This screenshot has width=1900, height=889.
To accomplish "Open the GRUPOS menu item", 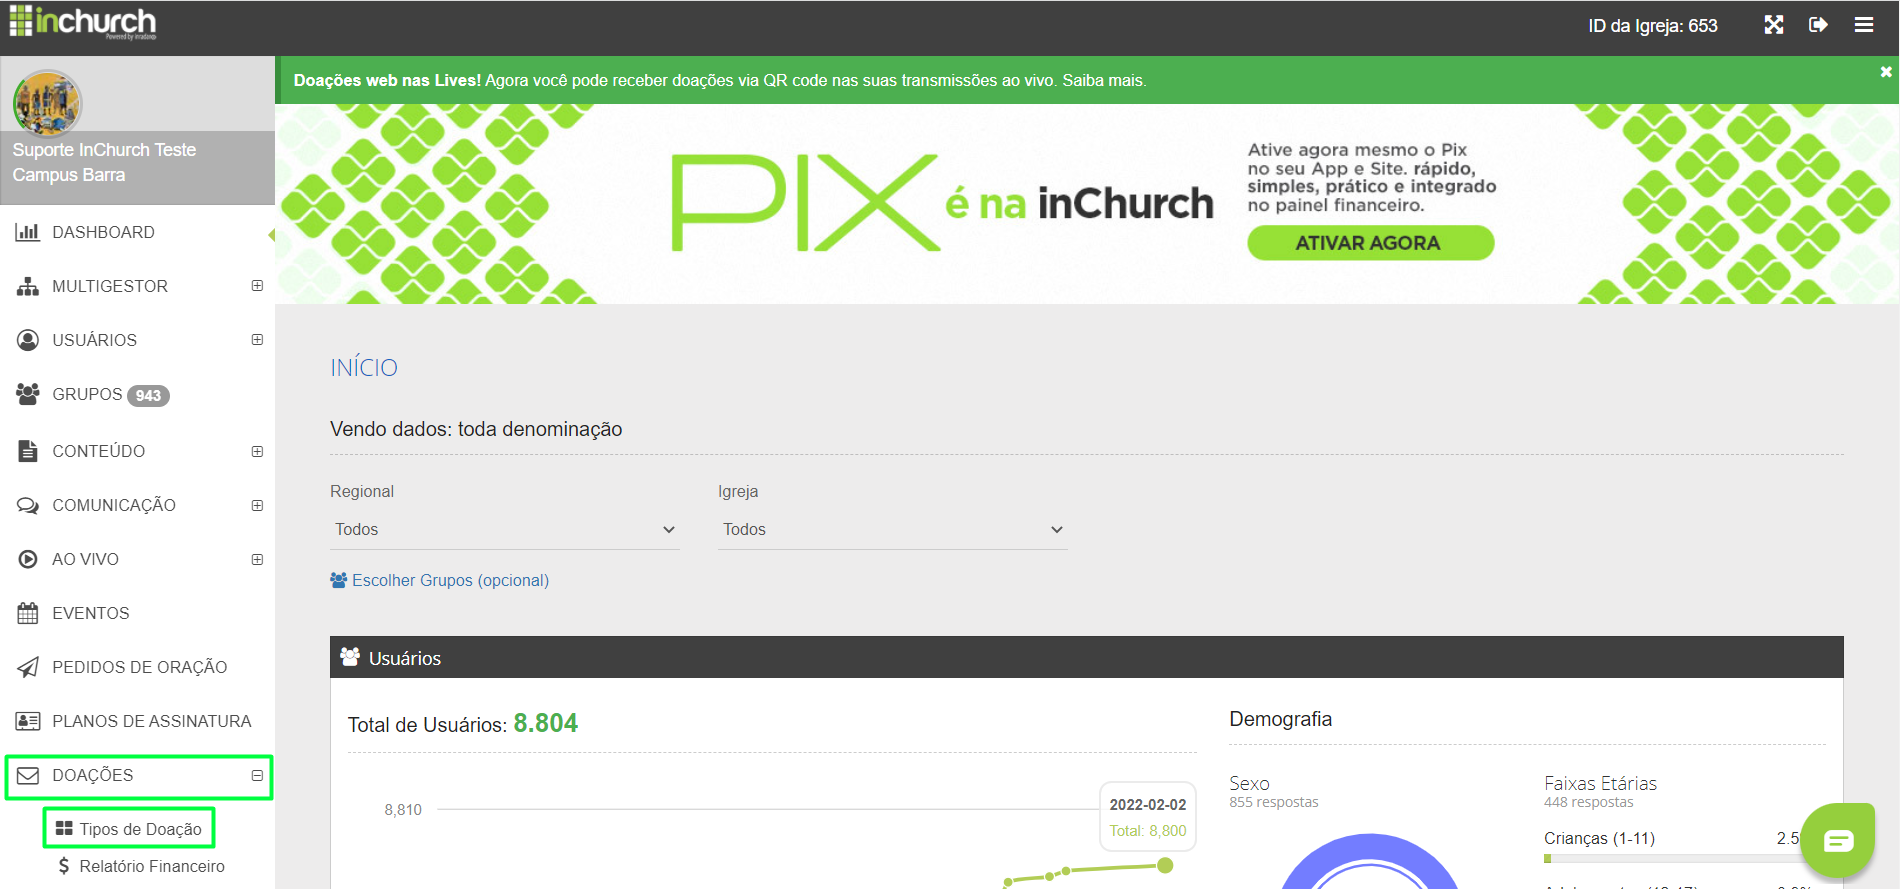I will [x=138, y=394].
